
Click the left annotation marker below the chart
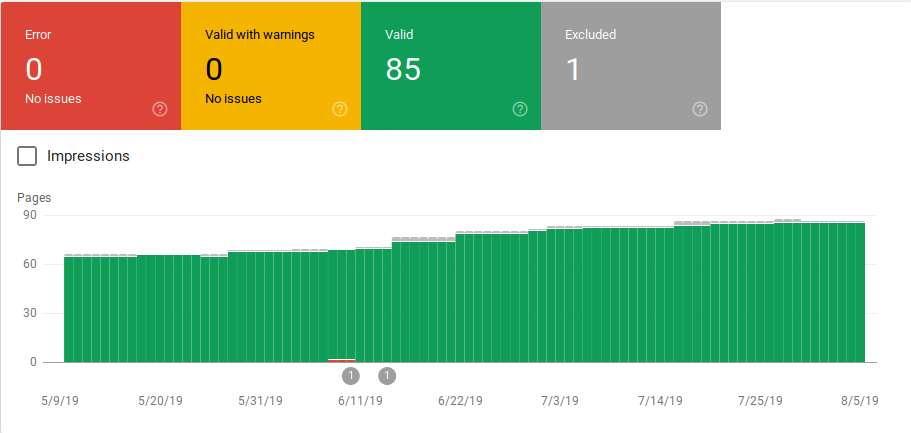click(350, 376)
